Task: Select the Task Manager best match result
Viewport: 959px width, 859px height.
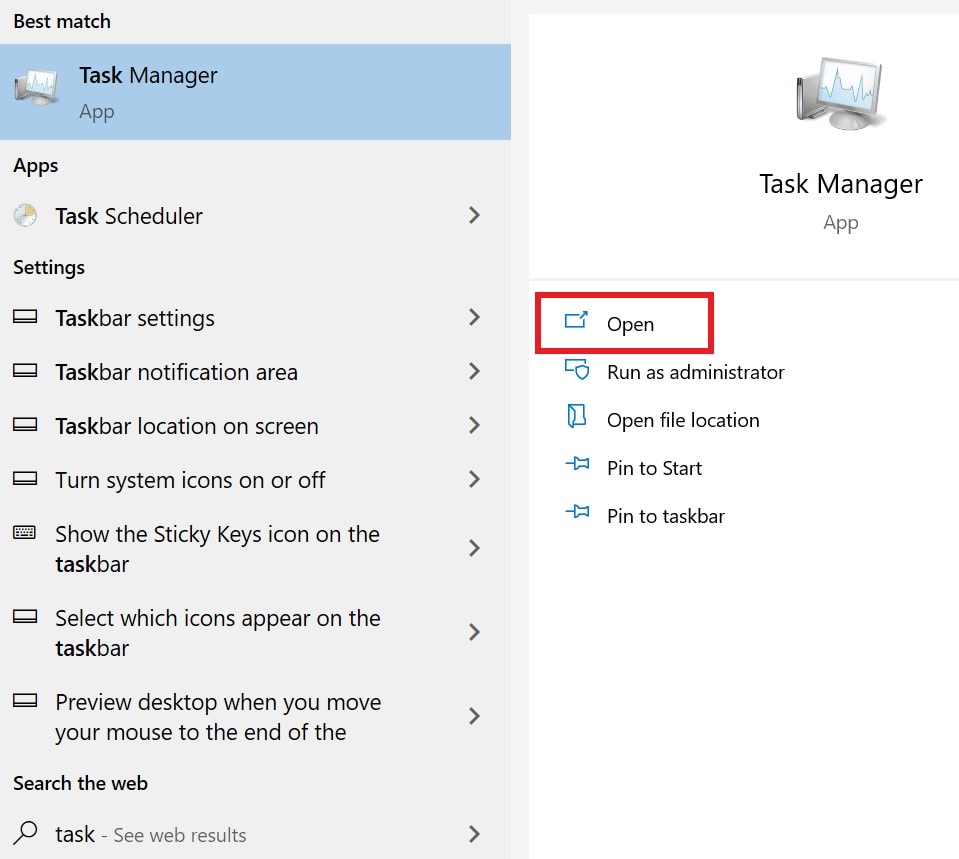Action: pos(255,92)
